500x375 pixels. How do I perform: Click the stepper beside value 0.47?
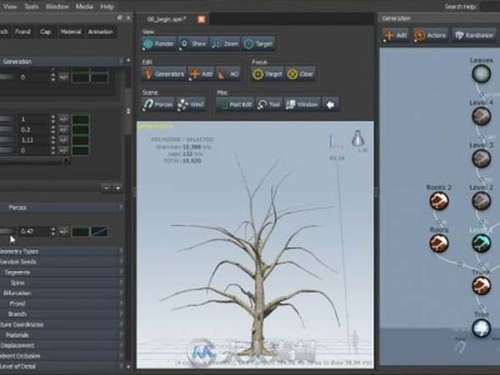pos(53,231)
